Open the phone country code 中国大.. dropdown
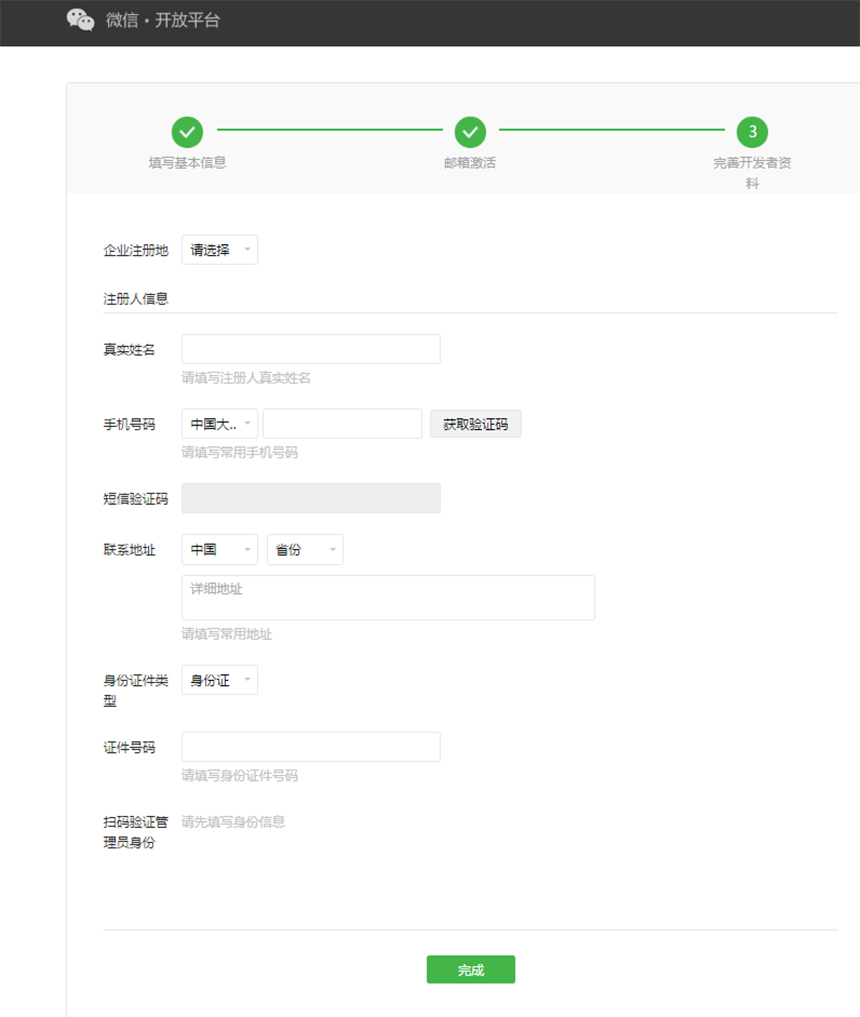Image resolution: width=860 pixels, height=1017 pixels. 219,423
